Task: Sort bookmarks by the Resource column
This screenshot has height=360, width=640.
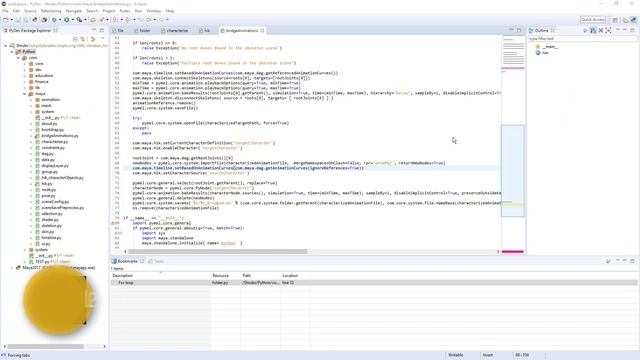Action: click(x=226, y=276)
